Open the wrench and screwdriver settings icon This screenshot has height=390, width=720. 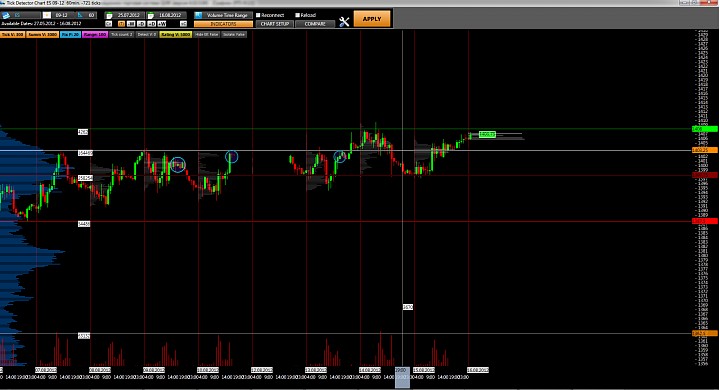[344, 21]
